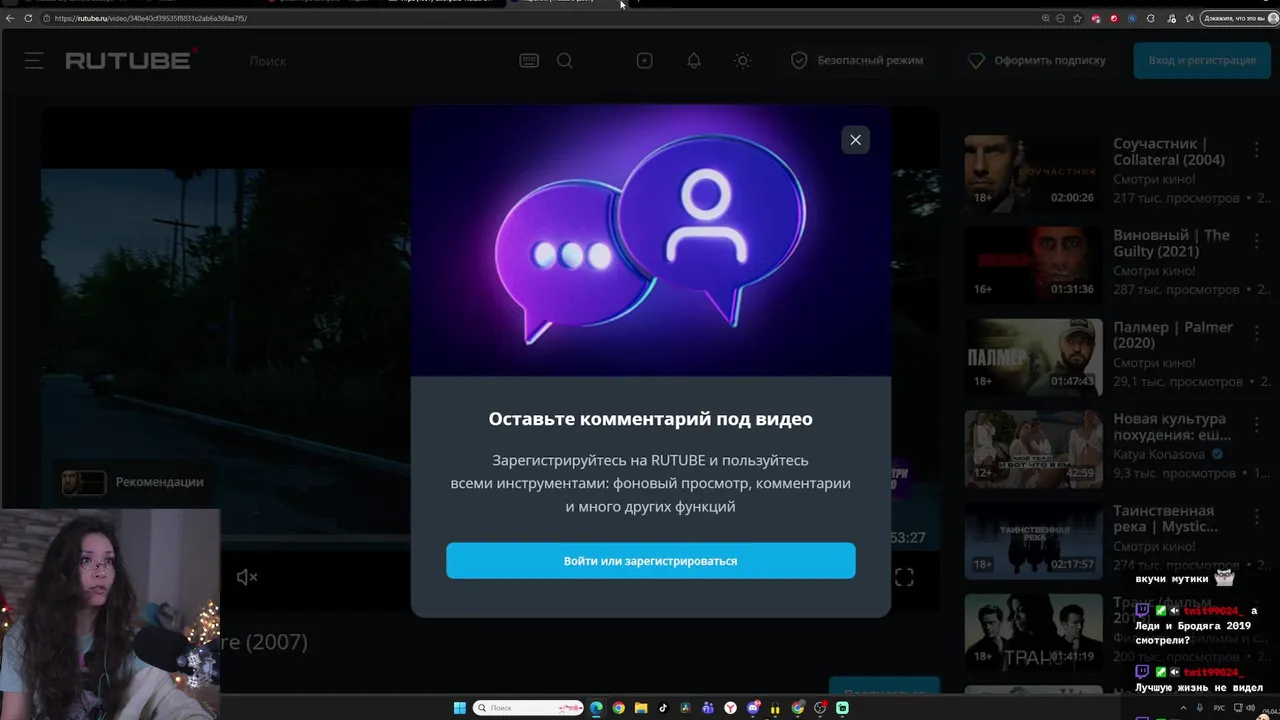Close the comment registration popup
Image resolution: width=1280 pixels, height=720 pixels.
[855, 140]
